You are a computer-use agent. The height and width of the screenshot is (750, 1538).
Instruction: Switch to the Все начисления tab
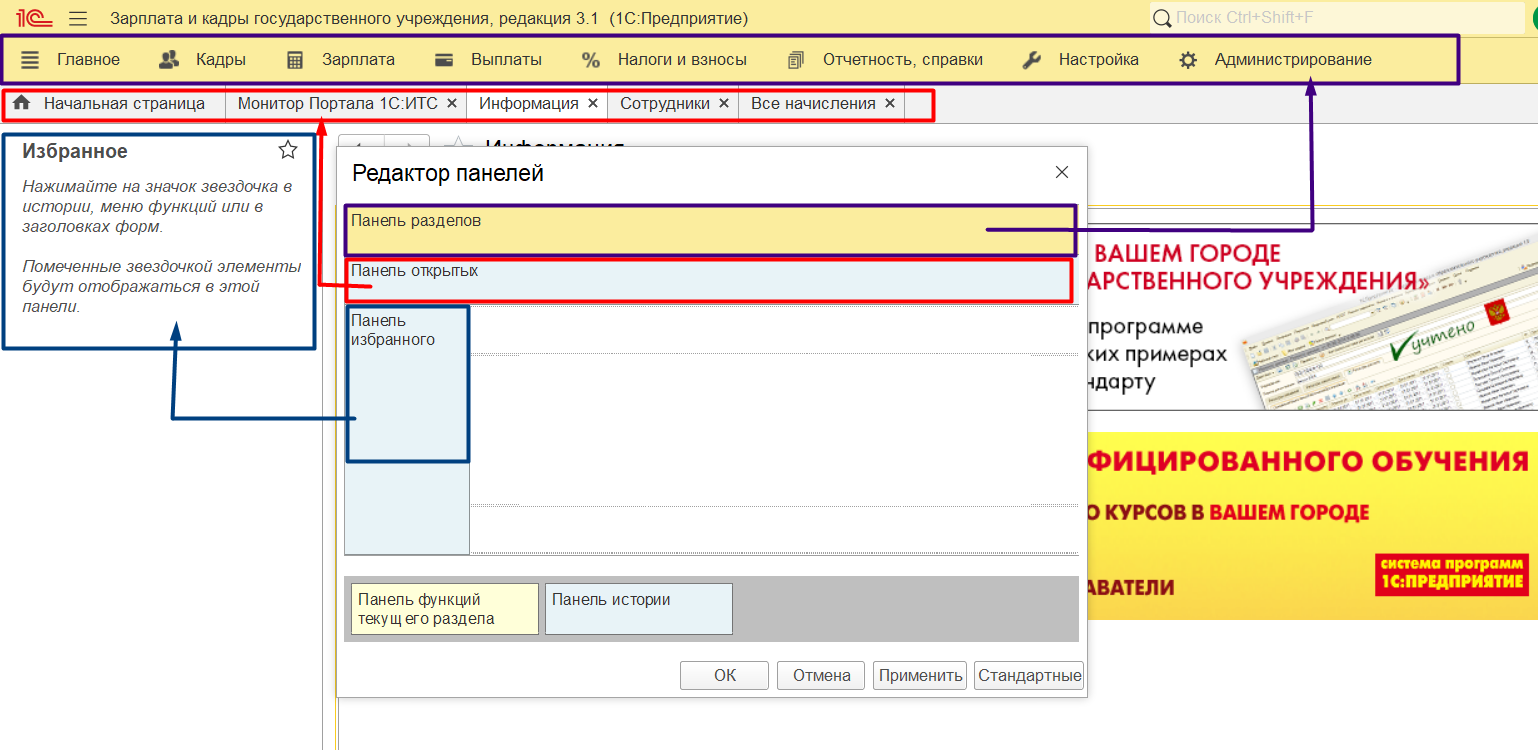pyautogui.click(x=813, y=104)
